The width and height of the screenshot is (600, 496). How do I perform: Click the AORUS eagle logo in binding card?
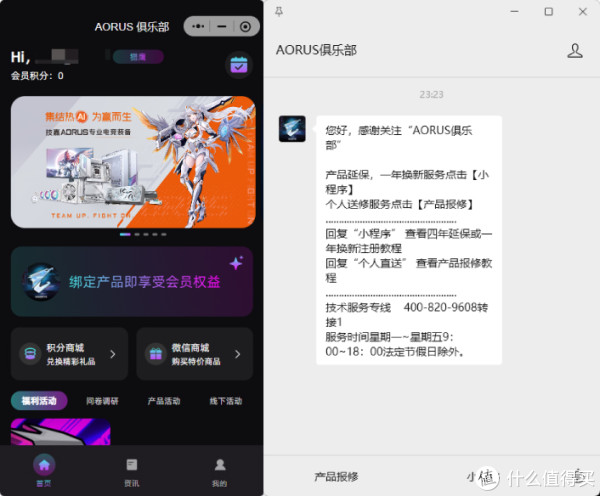[41, 282]
